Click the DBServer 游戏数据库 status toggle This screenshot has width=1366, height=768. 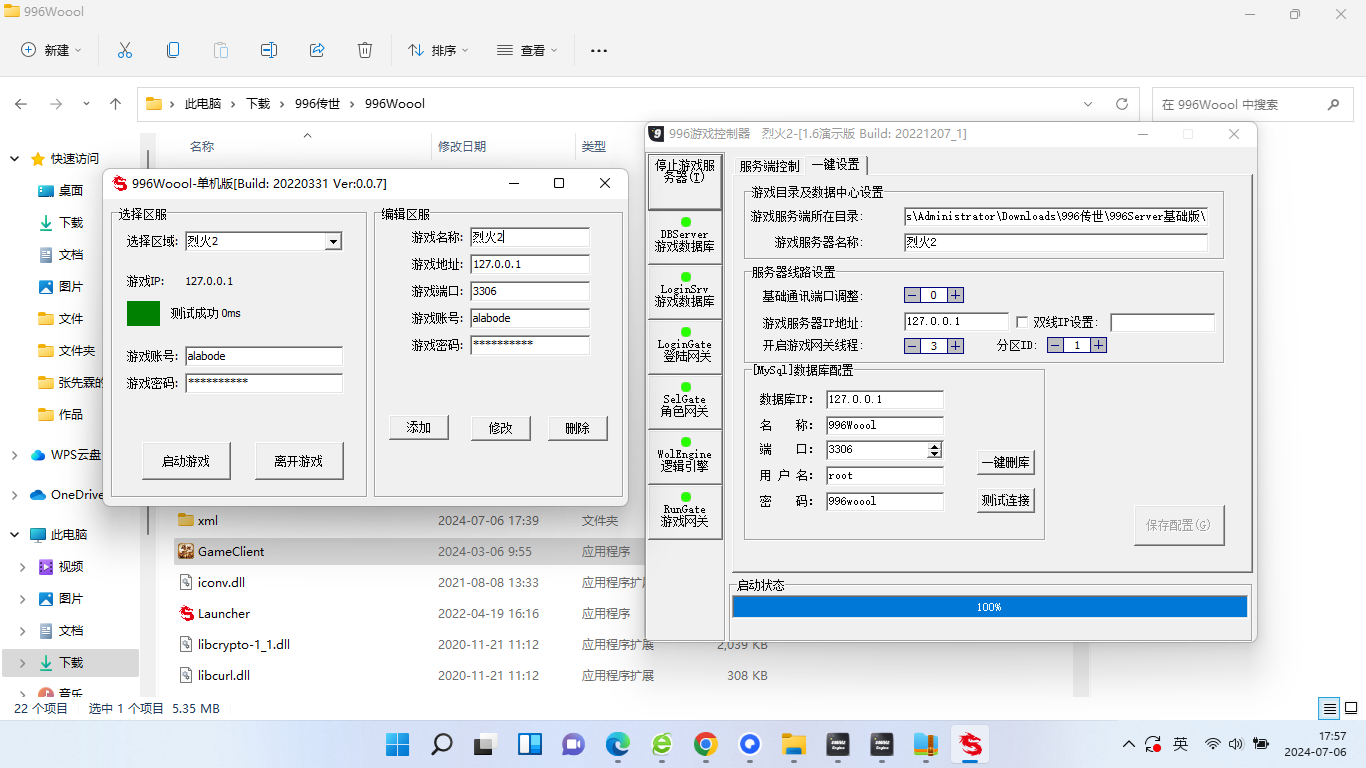[685, 238]
